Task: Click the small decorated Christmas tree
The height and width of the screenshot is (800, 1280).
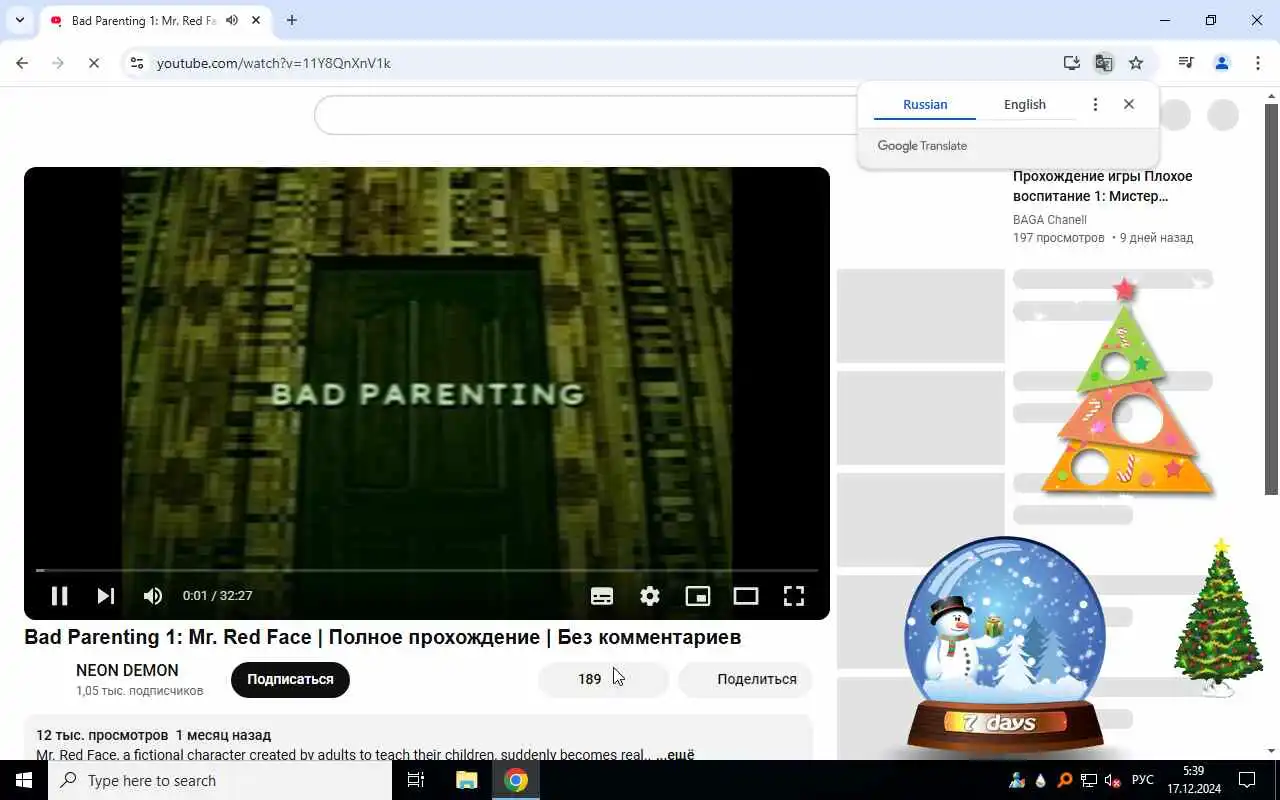Action: 1218,618
